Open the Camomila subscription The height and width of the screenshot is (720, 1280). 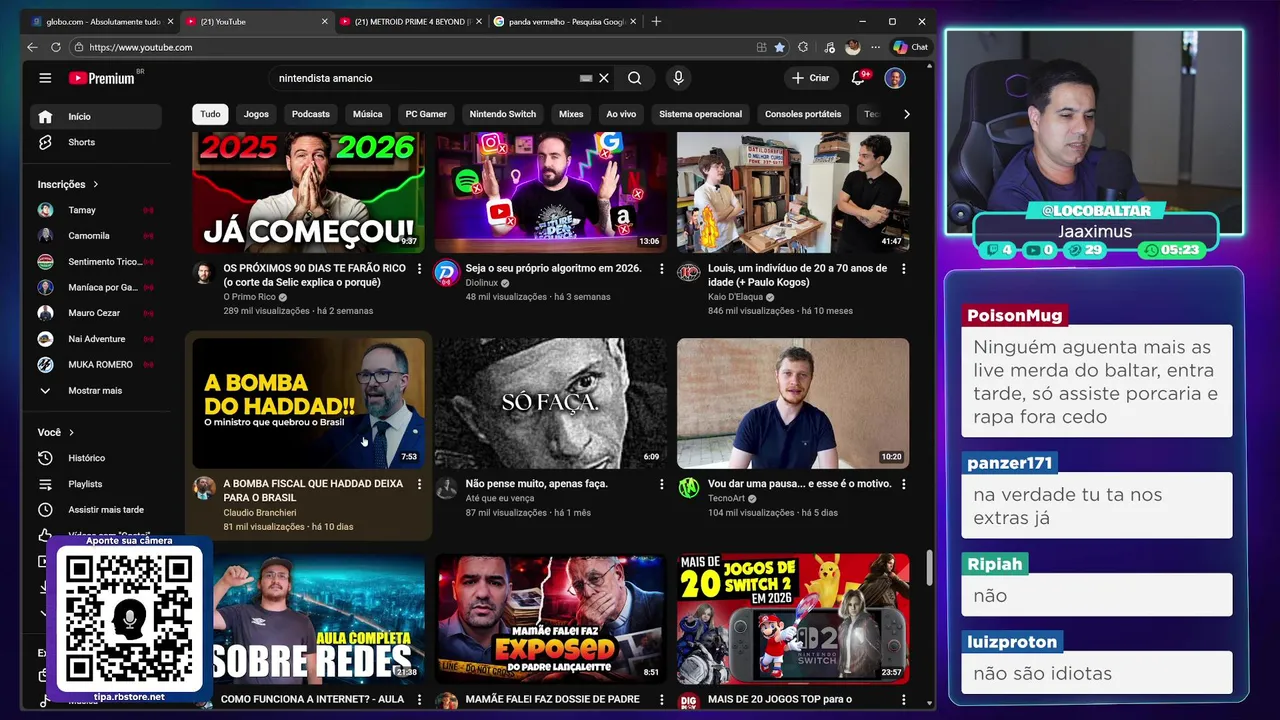click(x=95, y=236)
